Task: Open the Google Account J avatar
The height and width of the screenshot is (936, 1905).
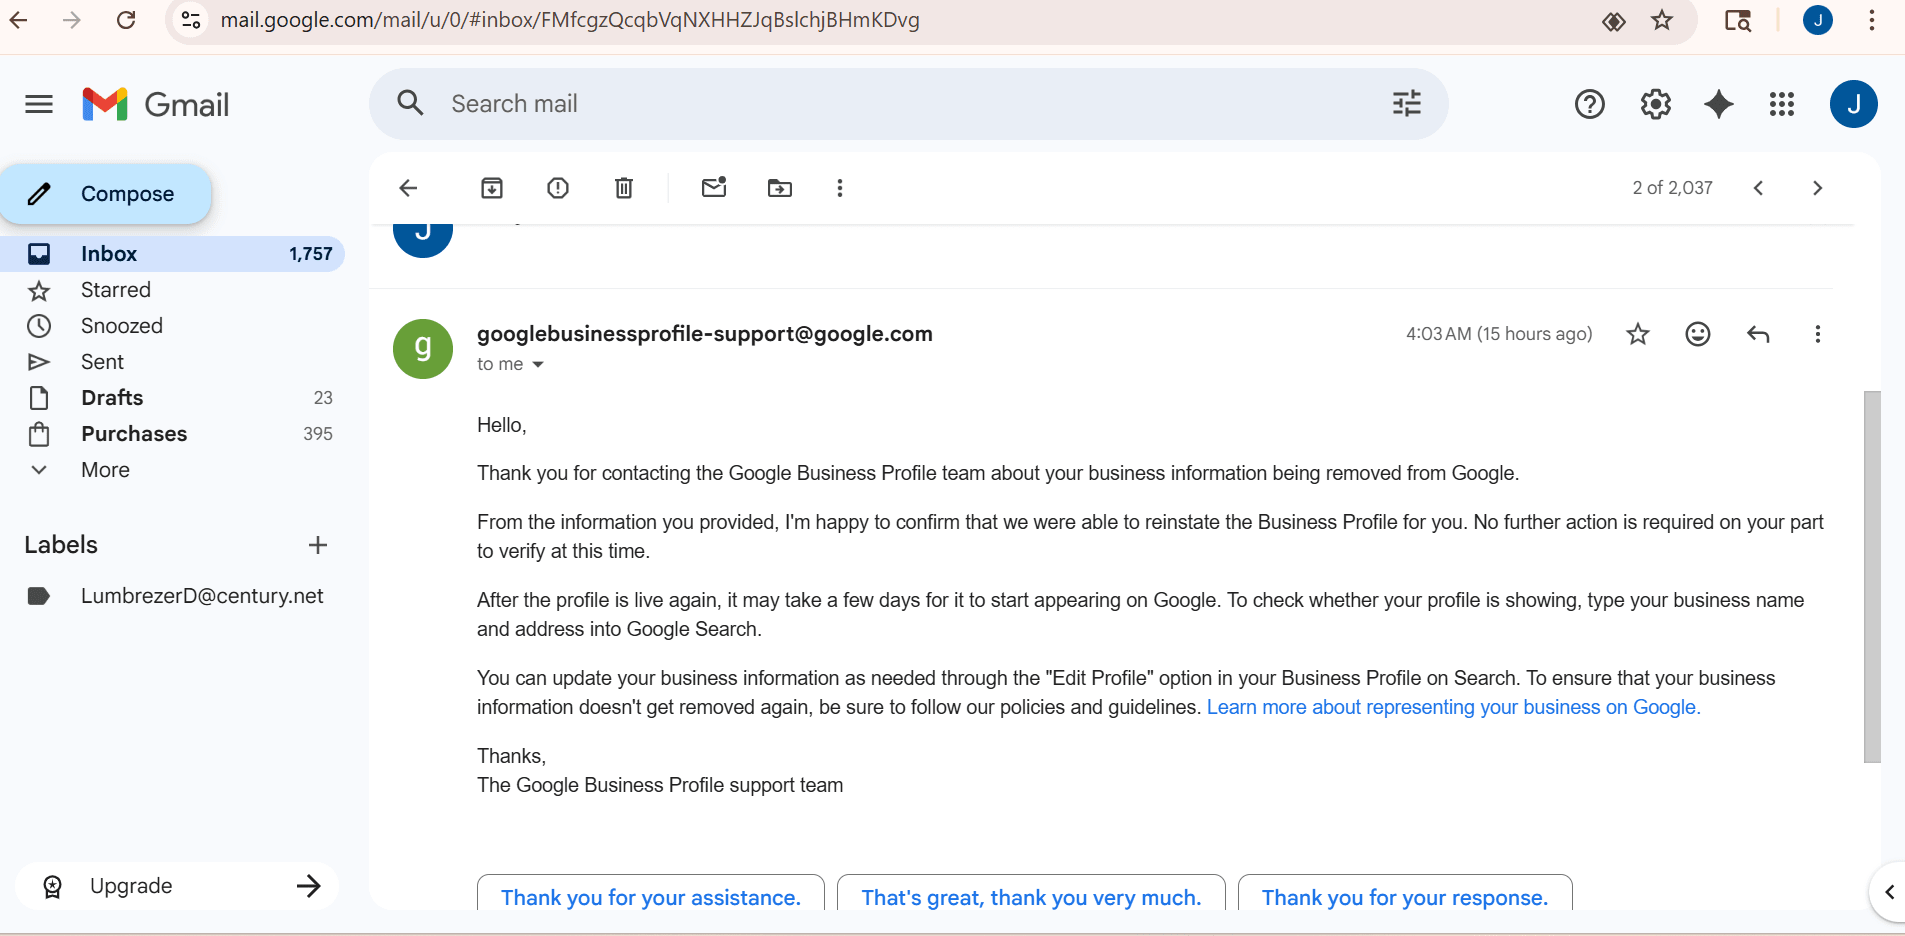Action: tap(1854, 104)
